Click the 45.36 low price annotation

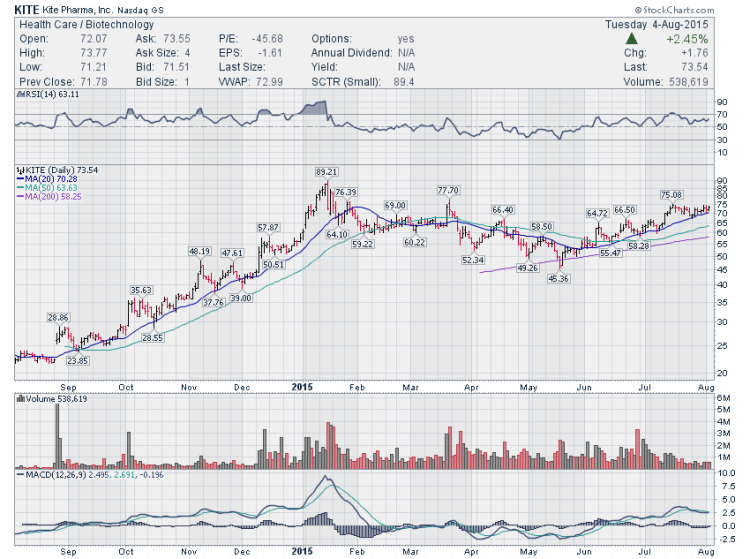pyautogui.click(x=559, y=278)
